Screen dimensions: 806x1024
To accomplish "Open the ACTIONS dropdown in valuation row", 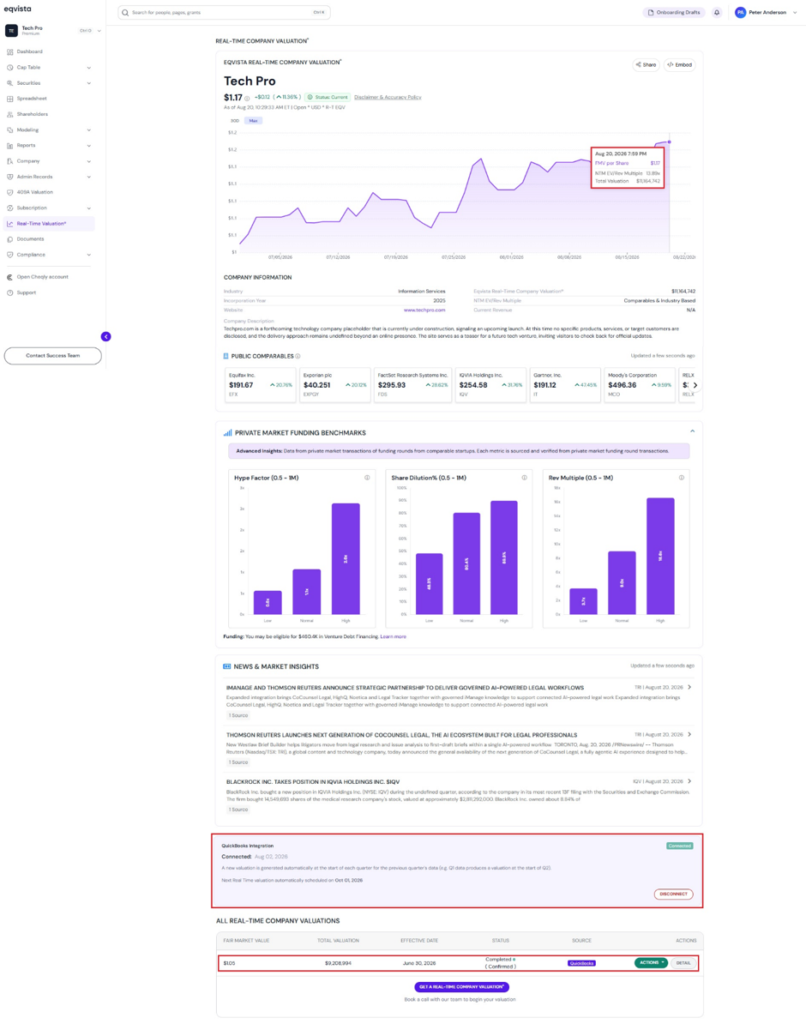I will coord(651,963).
